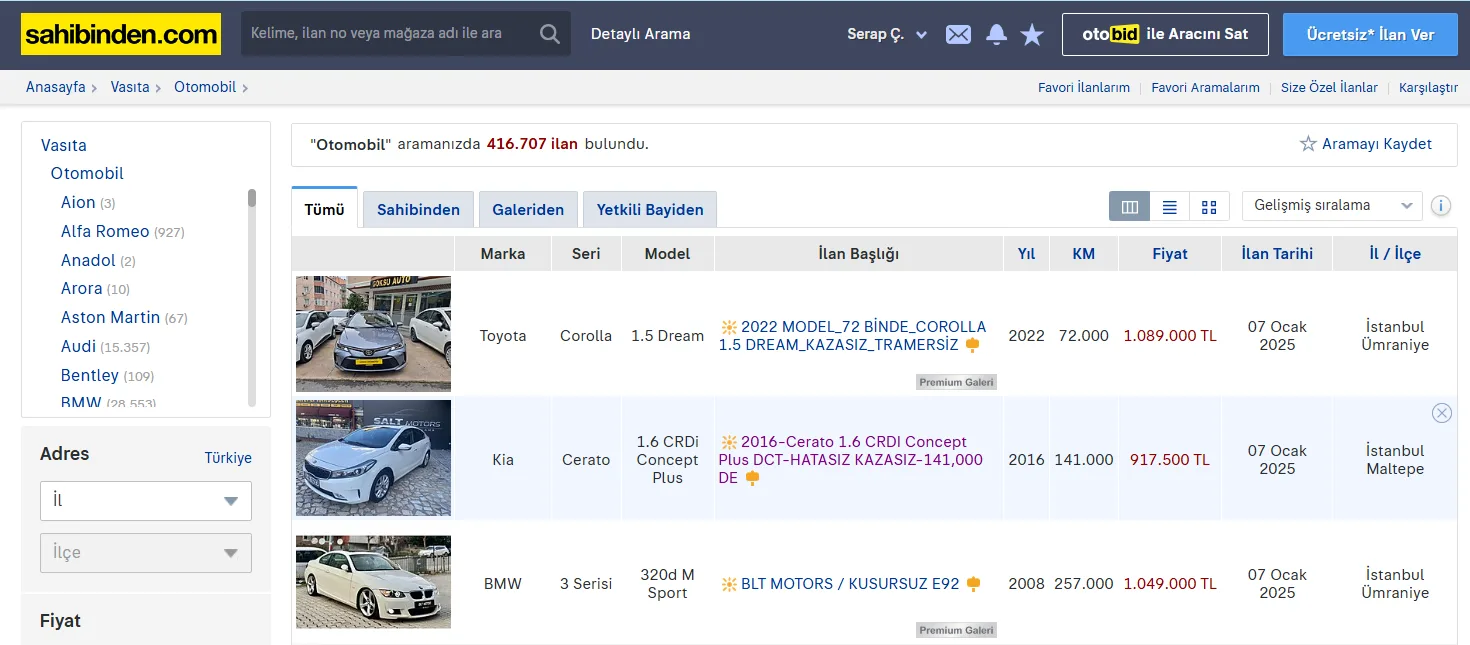Screen dimensions: 1470x645
Task: Click the 1.089.000 TL price
Action: pos(1170,336)
